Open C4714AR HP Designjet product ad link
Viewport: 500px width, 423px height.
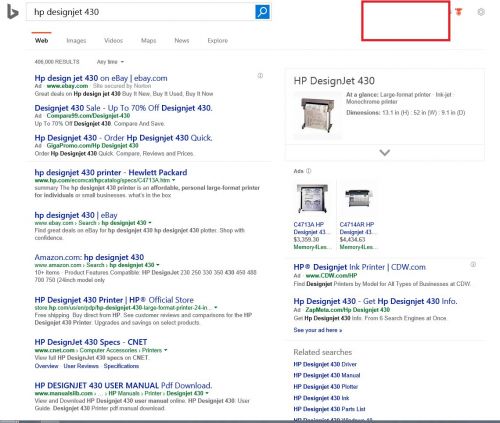click(x=358, y=228)
